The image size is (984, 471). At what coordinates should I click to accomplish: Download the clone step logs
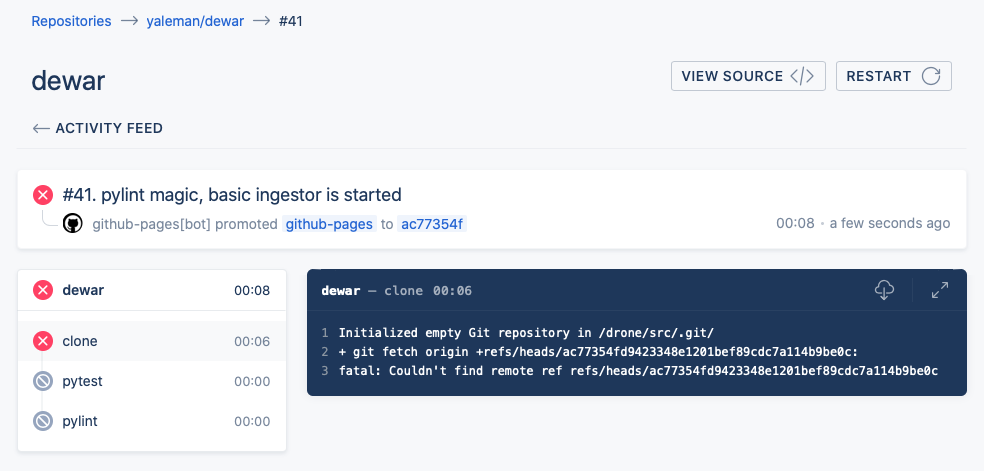point(884,290)
